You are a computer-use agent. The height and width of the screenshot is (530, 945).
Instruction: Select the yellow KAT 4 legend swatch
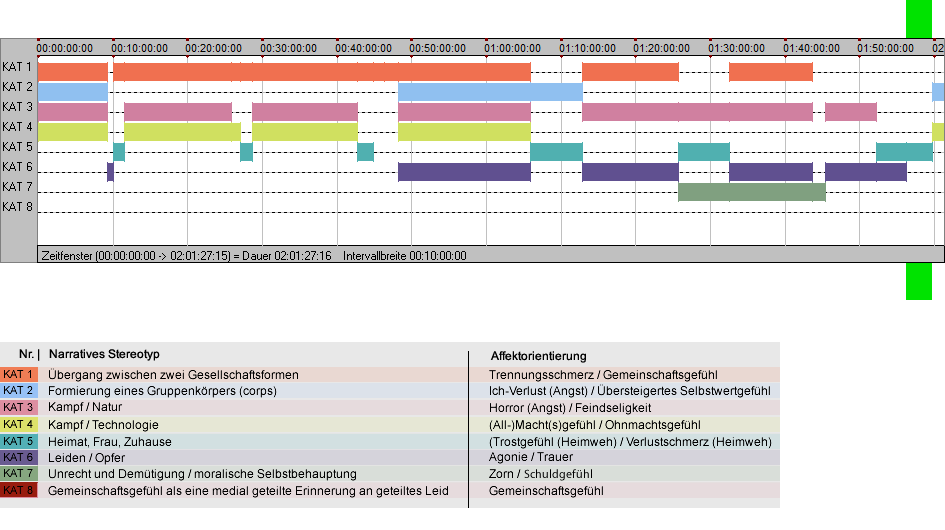19,424
